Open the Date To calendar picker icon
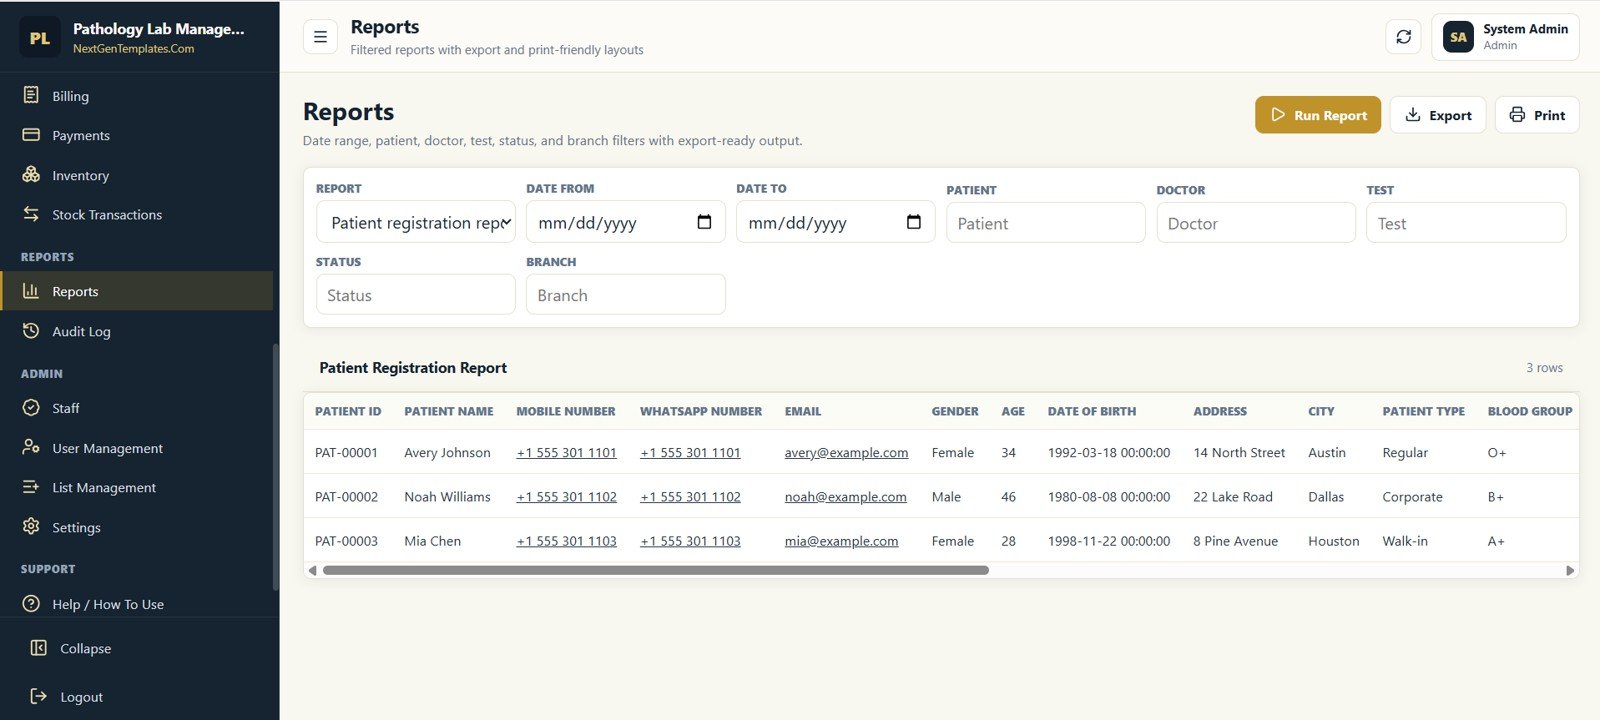The height and width of the screenshot is (720, 1600). coord(914,222)
